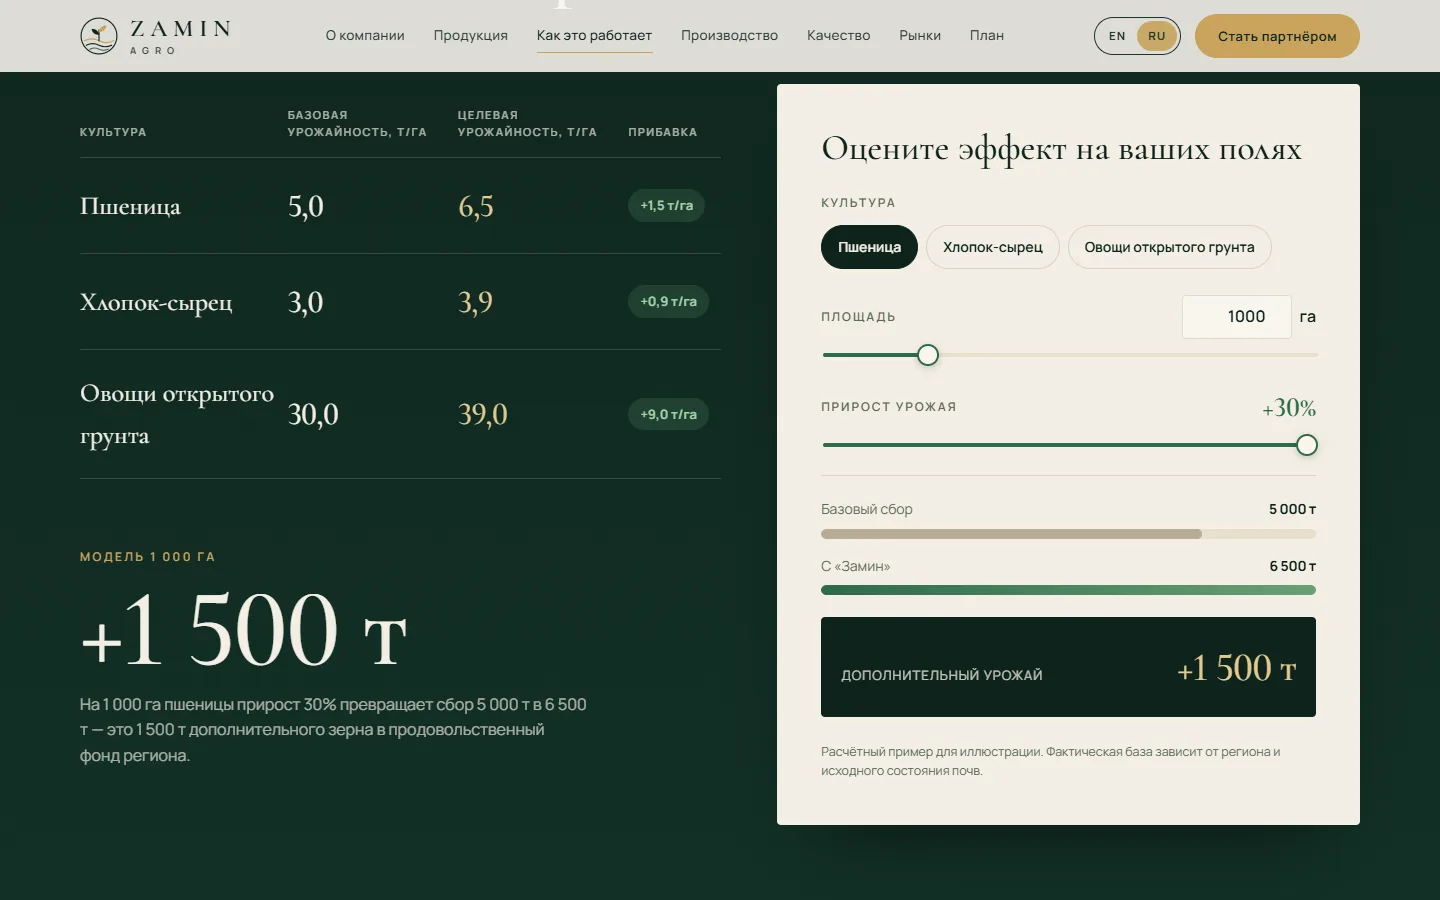1440x900 pixels.
Task: Click the +9,0 т/га badge for Овощи
Action: click(668, 414)
